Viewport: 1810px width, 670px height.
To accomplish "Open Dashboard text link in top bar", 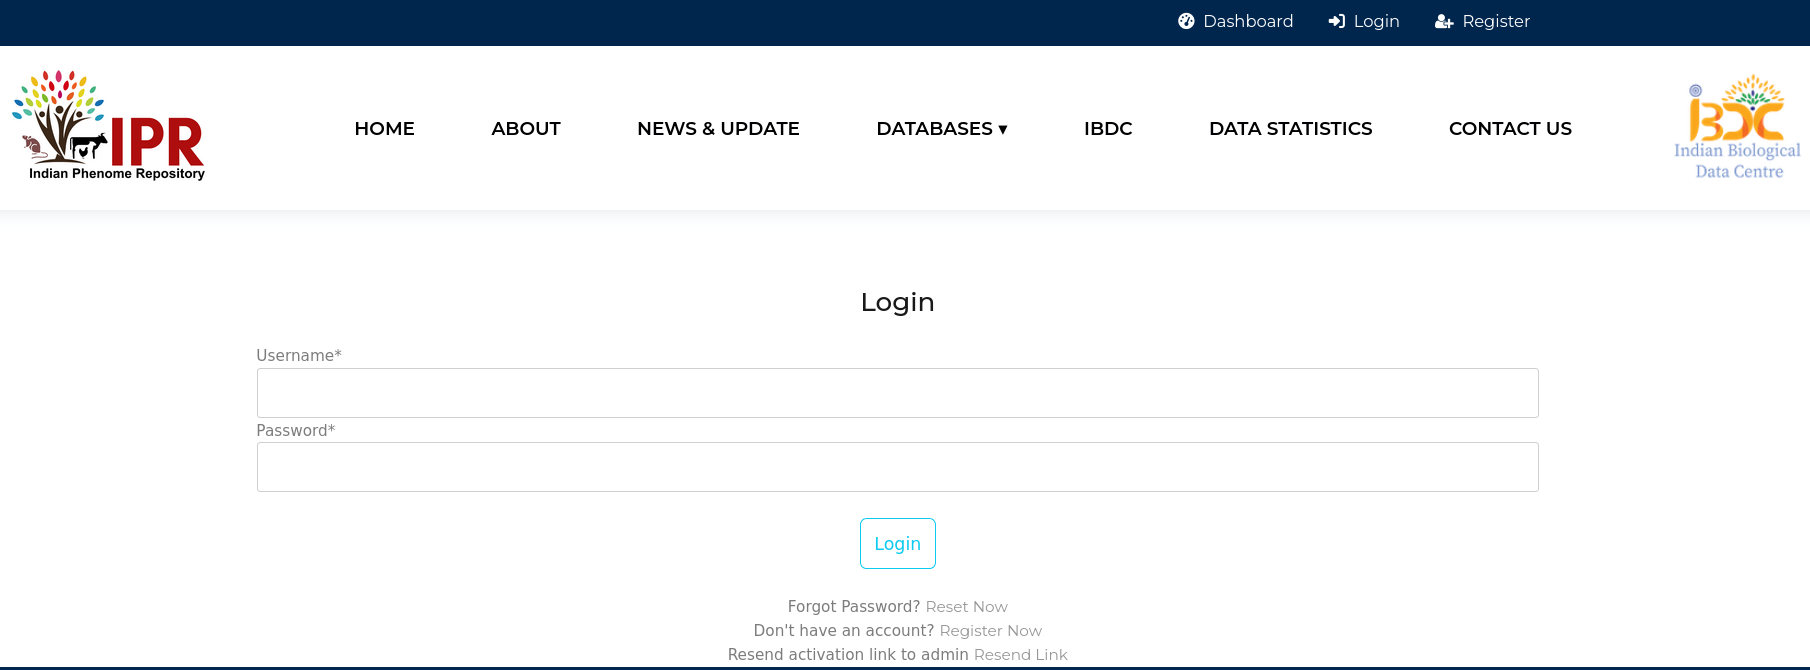I will pos(1248,21).
